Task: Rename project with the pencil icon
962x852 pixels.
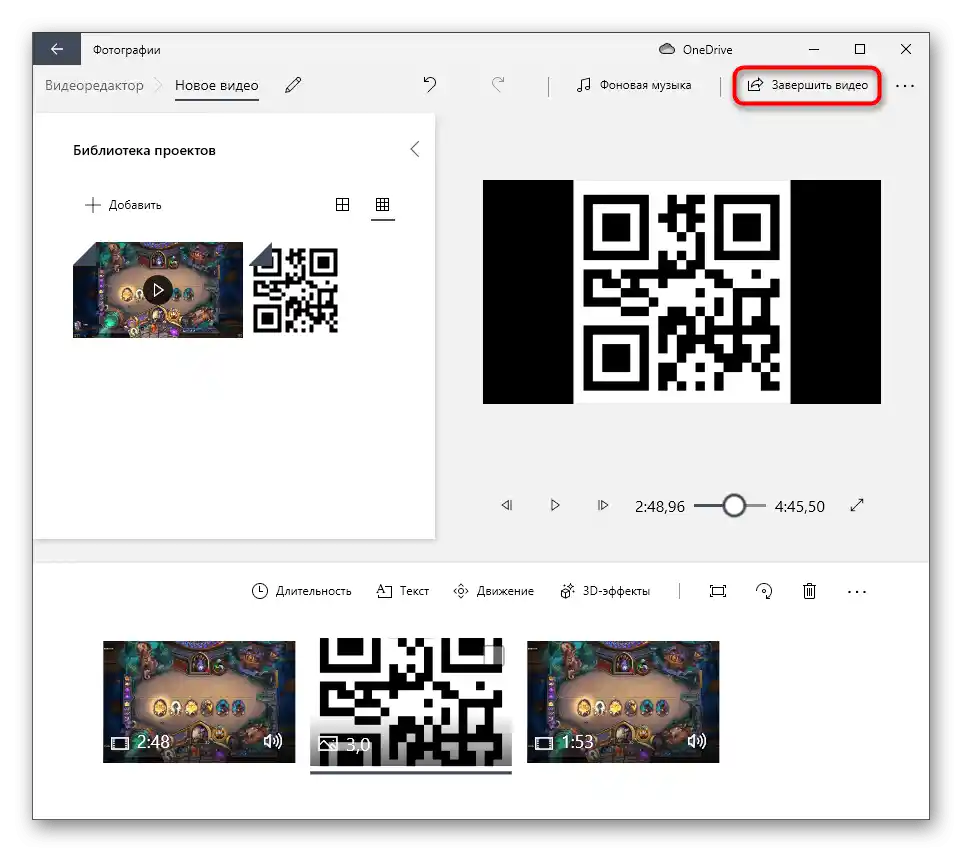Action: [293, 85]
